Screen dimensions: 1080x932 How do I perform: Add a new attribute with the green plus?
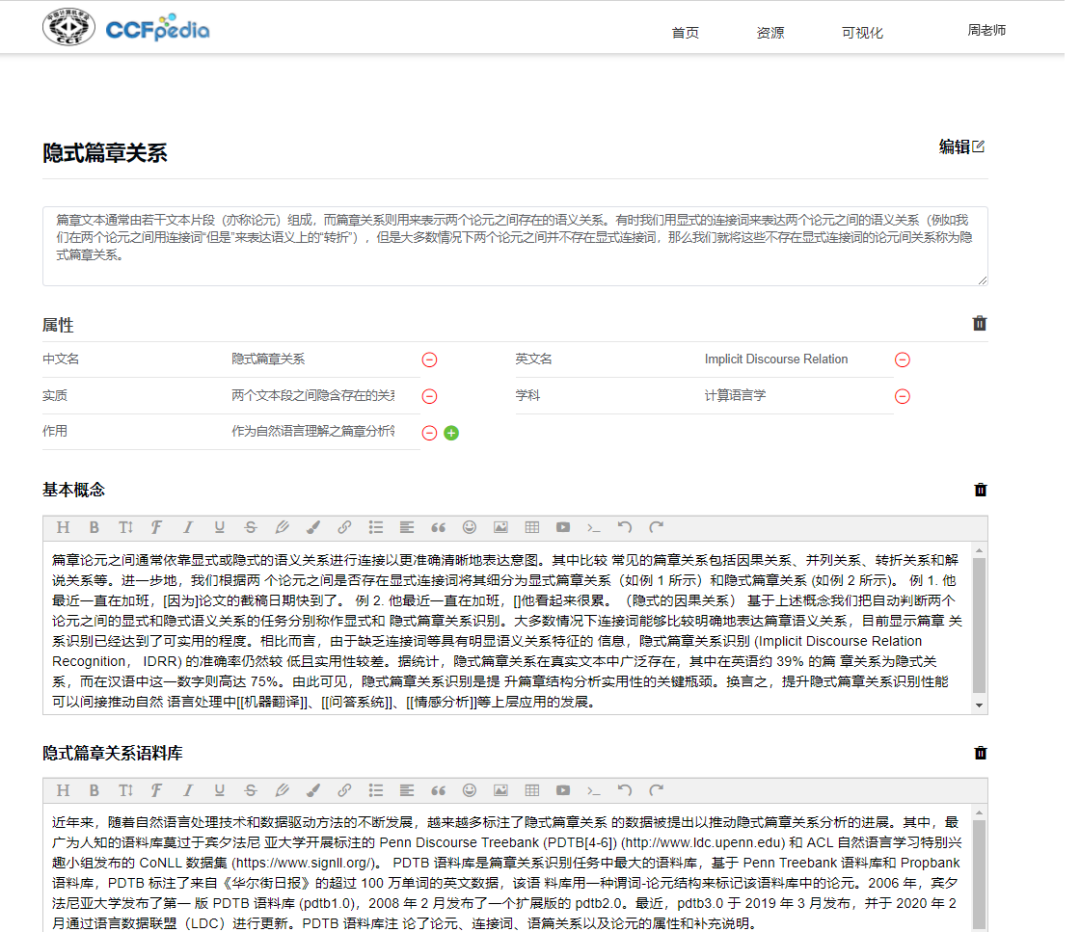click(451, 433)
